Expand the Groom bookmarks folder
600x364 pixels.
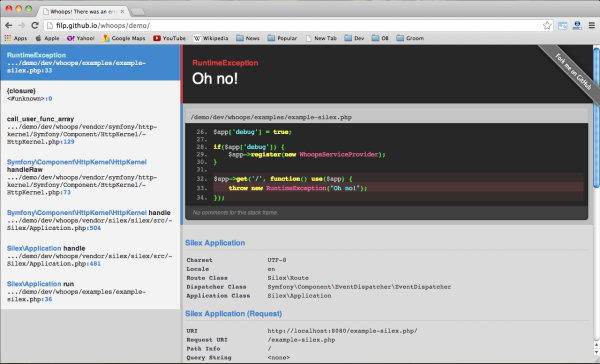pos(410,38)
